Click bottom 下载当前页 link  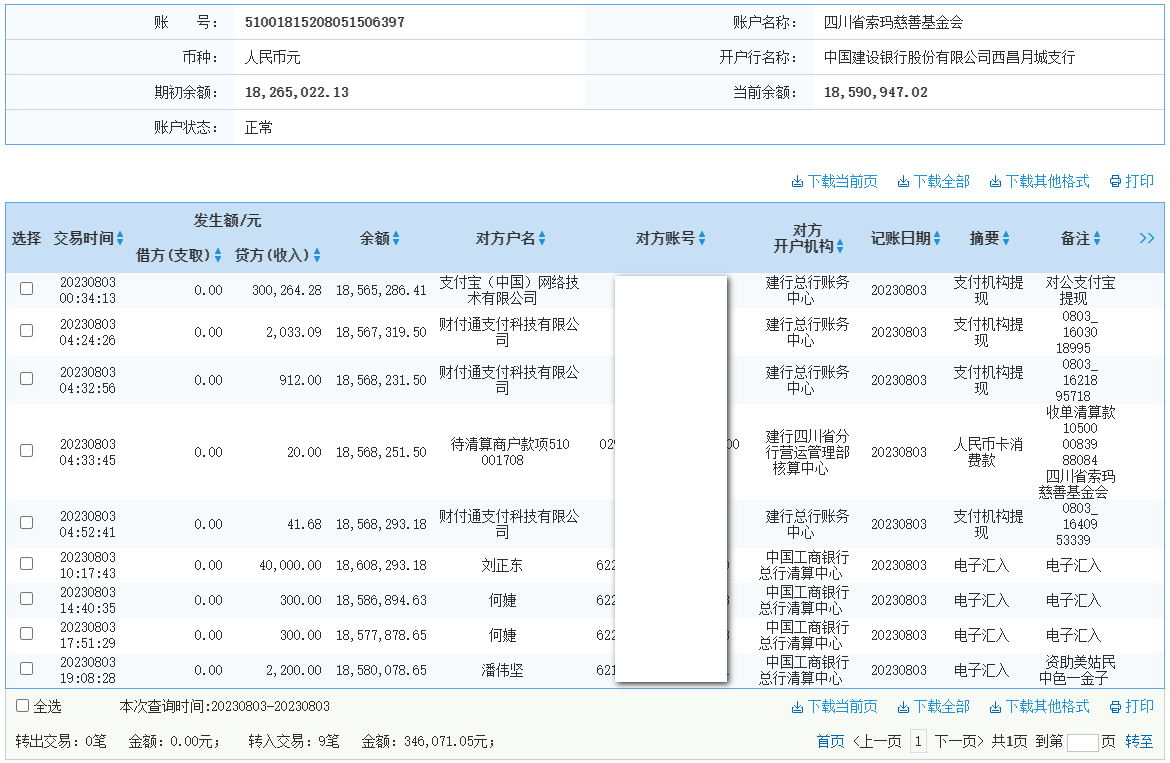click(834, 706)
